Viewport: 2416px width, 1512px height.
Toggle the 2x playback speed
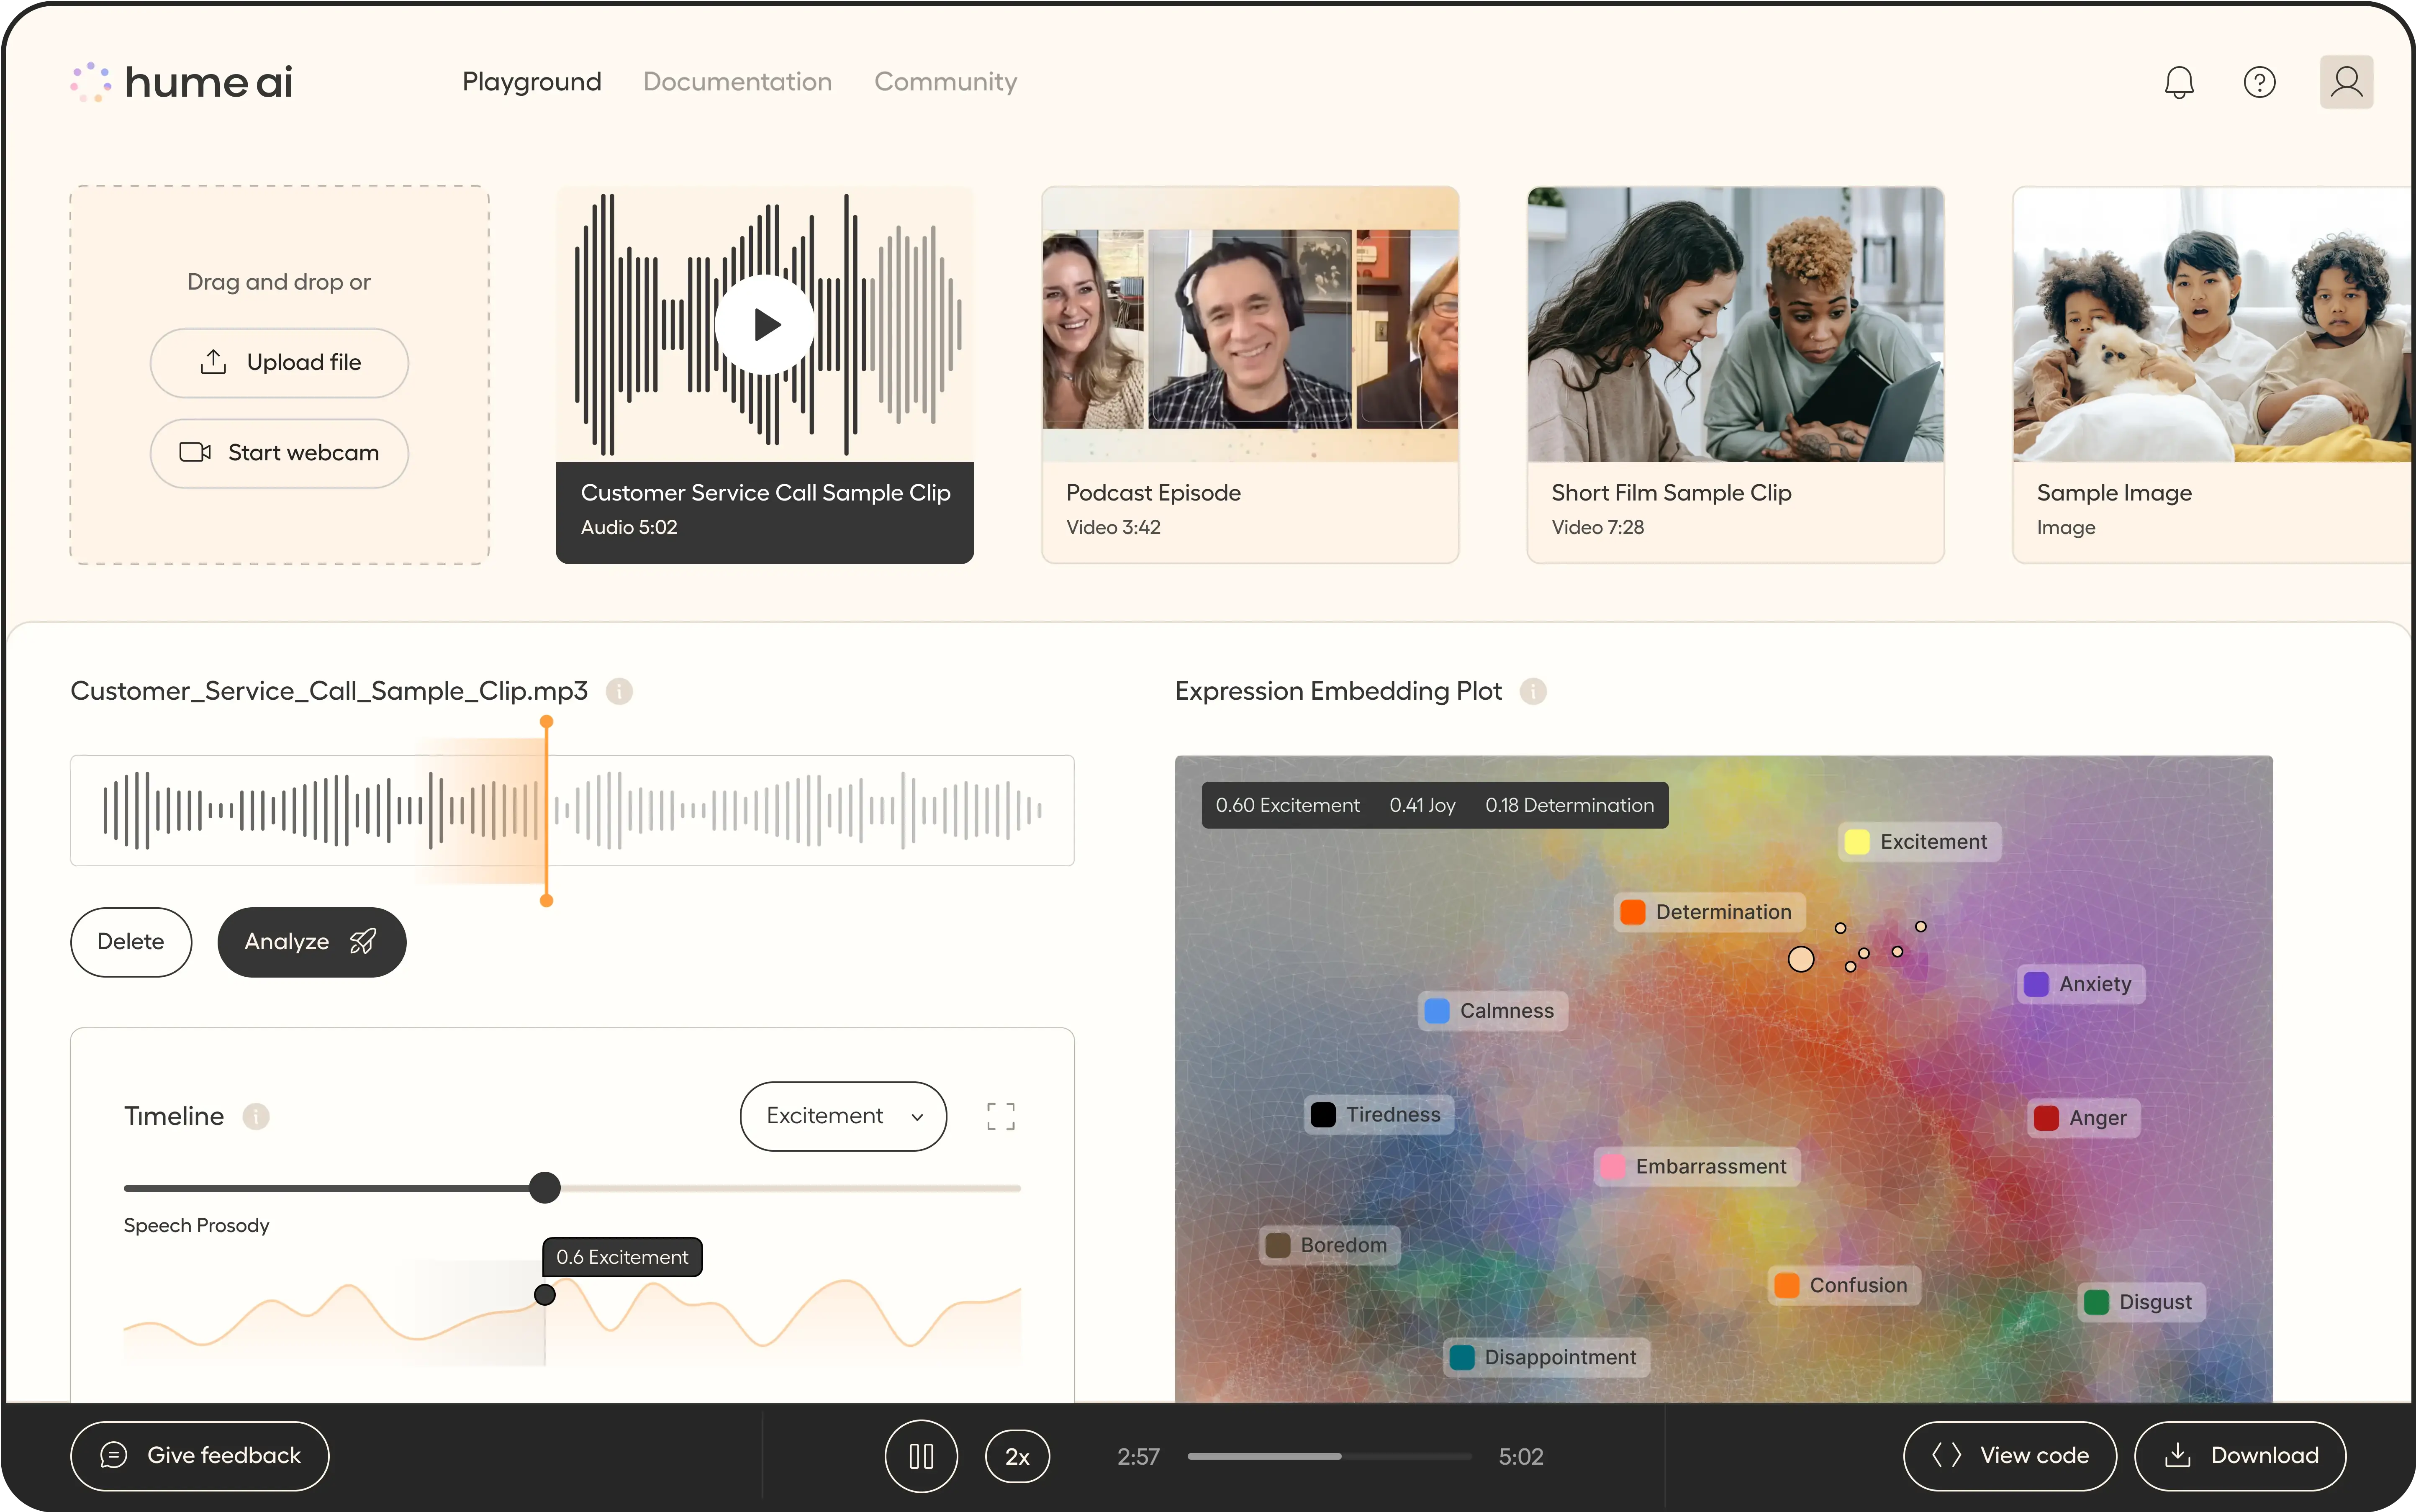pyautogui.click(x=1017, y=1456)
